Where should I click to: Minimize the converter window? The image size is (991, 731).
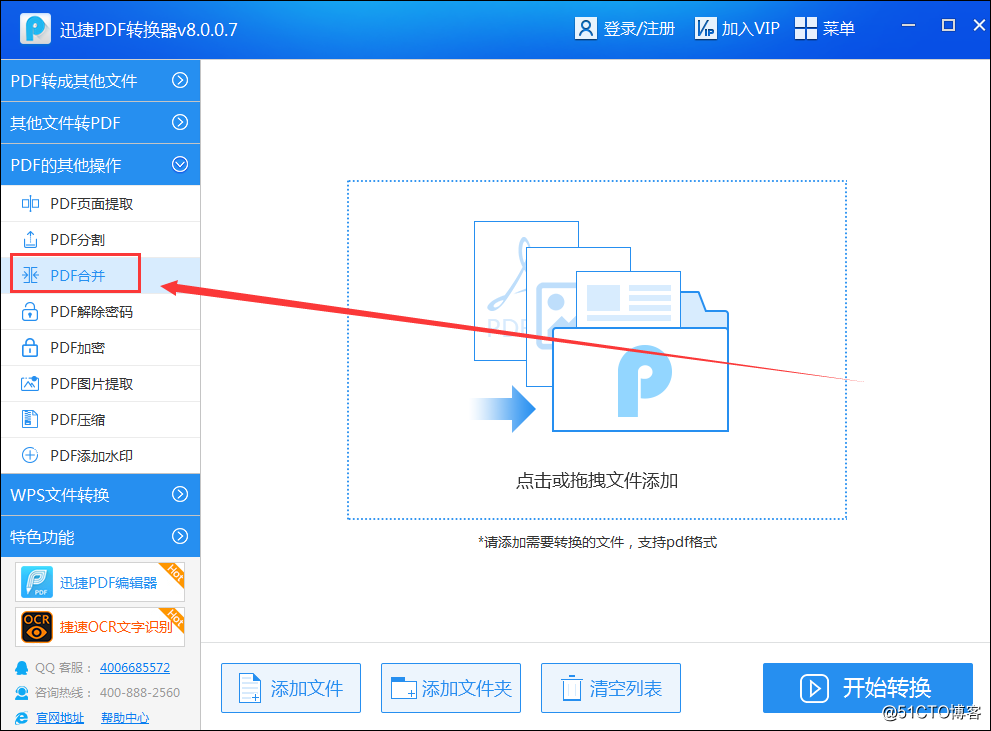pos(909,25)
